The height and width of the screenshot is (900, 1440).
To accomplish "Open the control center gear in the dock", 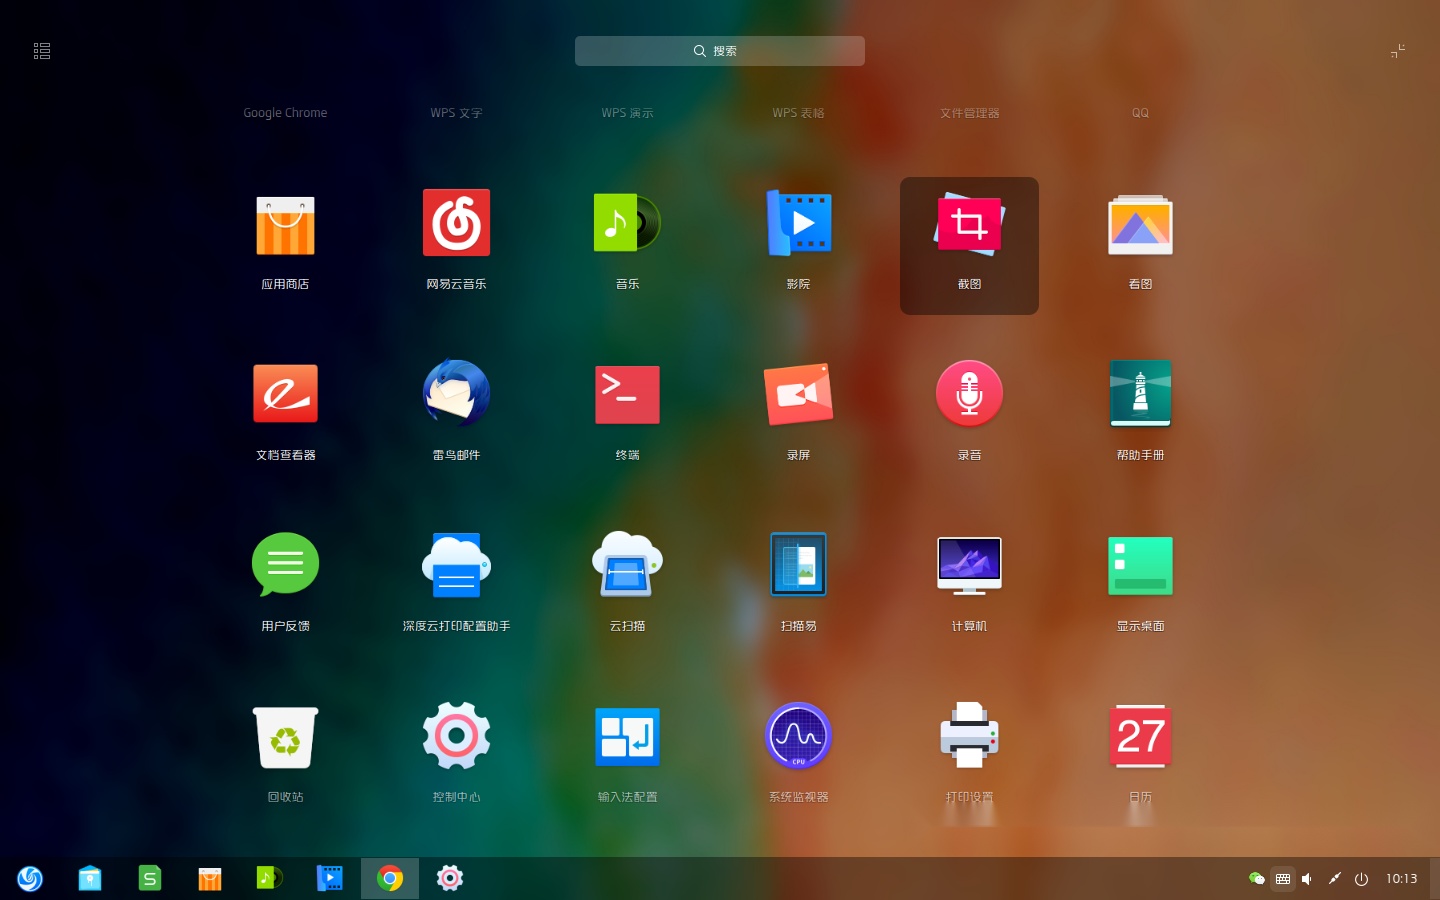I will pos(450,878).
